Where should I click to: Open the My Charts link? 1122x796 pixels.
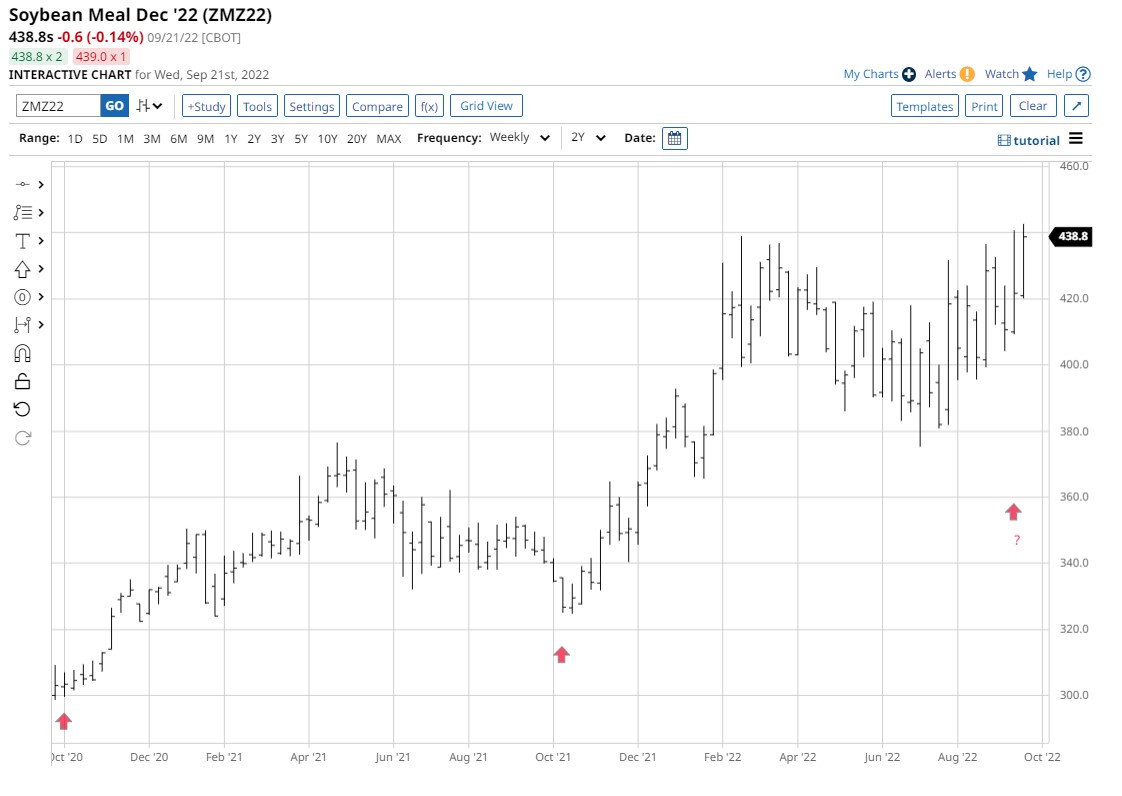[x=871, y=74]
